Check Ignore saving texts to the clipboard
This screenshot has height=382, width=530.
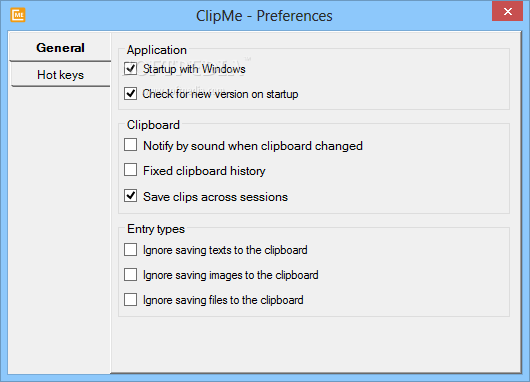point(130,250)
